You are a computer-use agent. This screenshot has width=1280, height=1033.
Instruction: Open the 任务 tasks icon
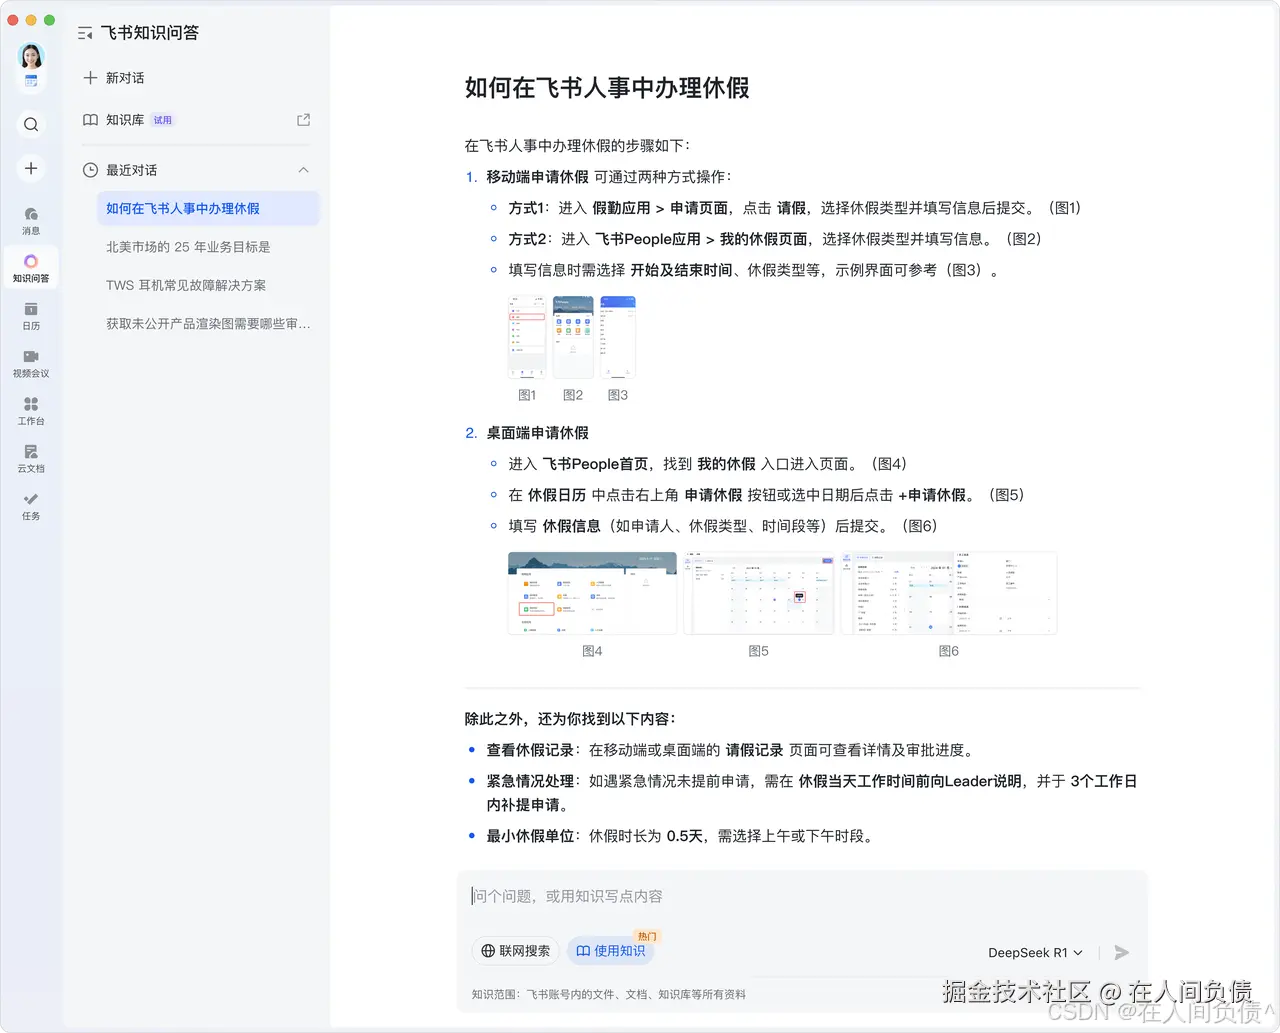(30, 503)
